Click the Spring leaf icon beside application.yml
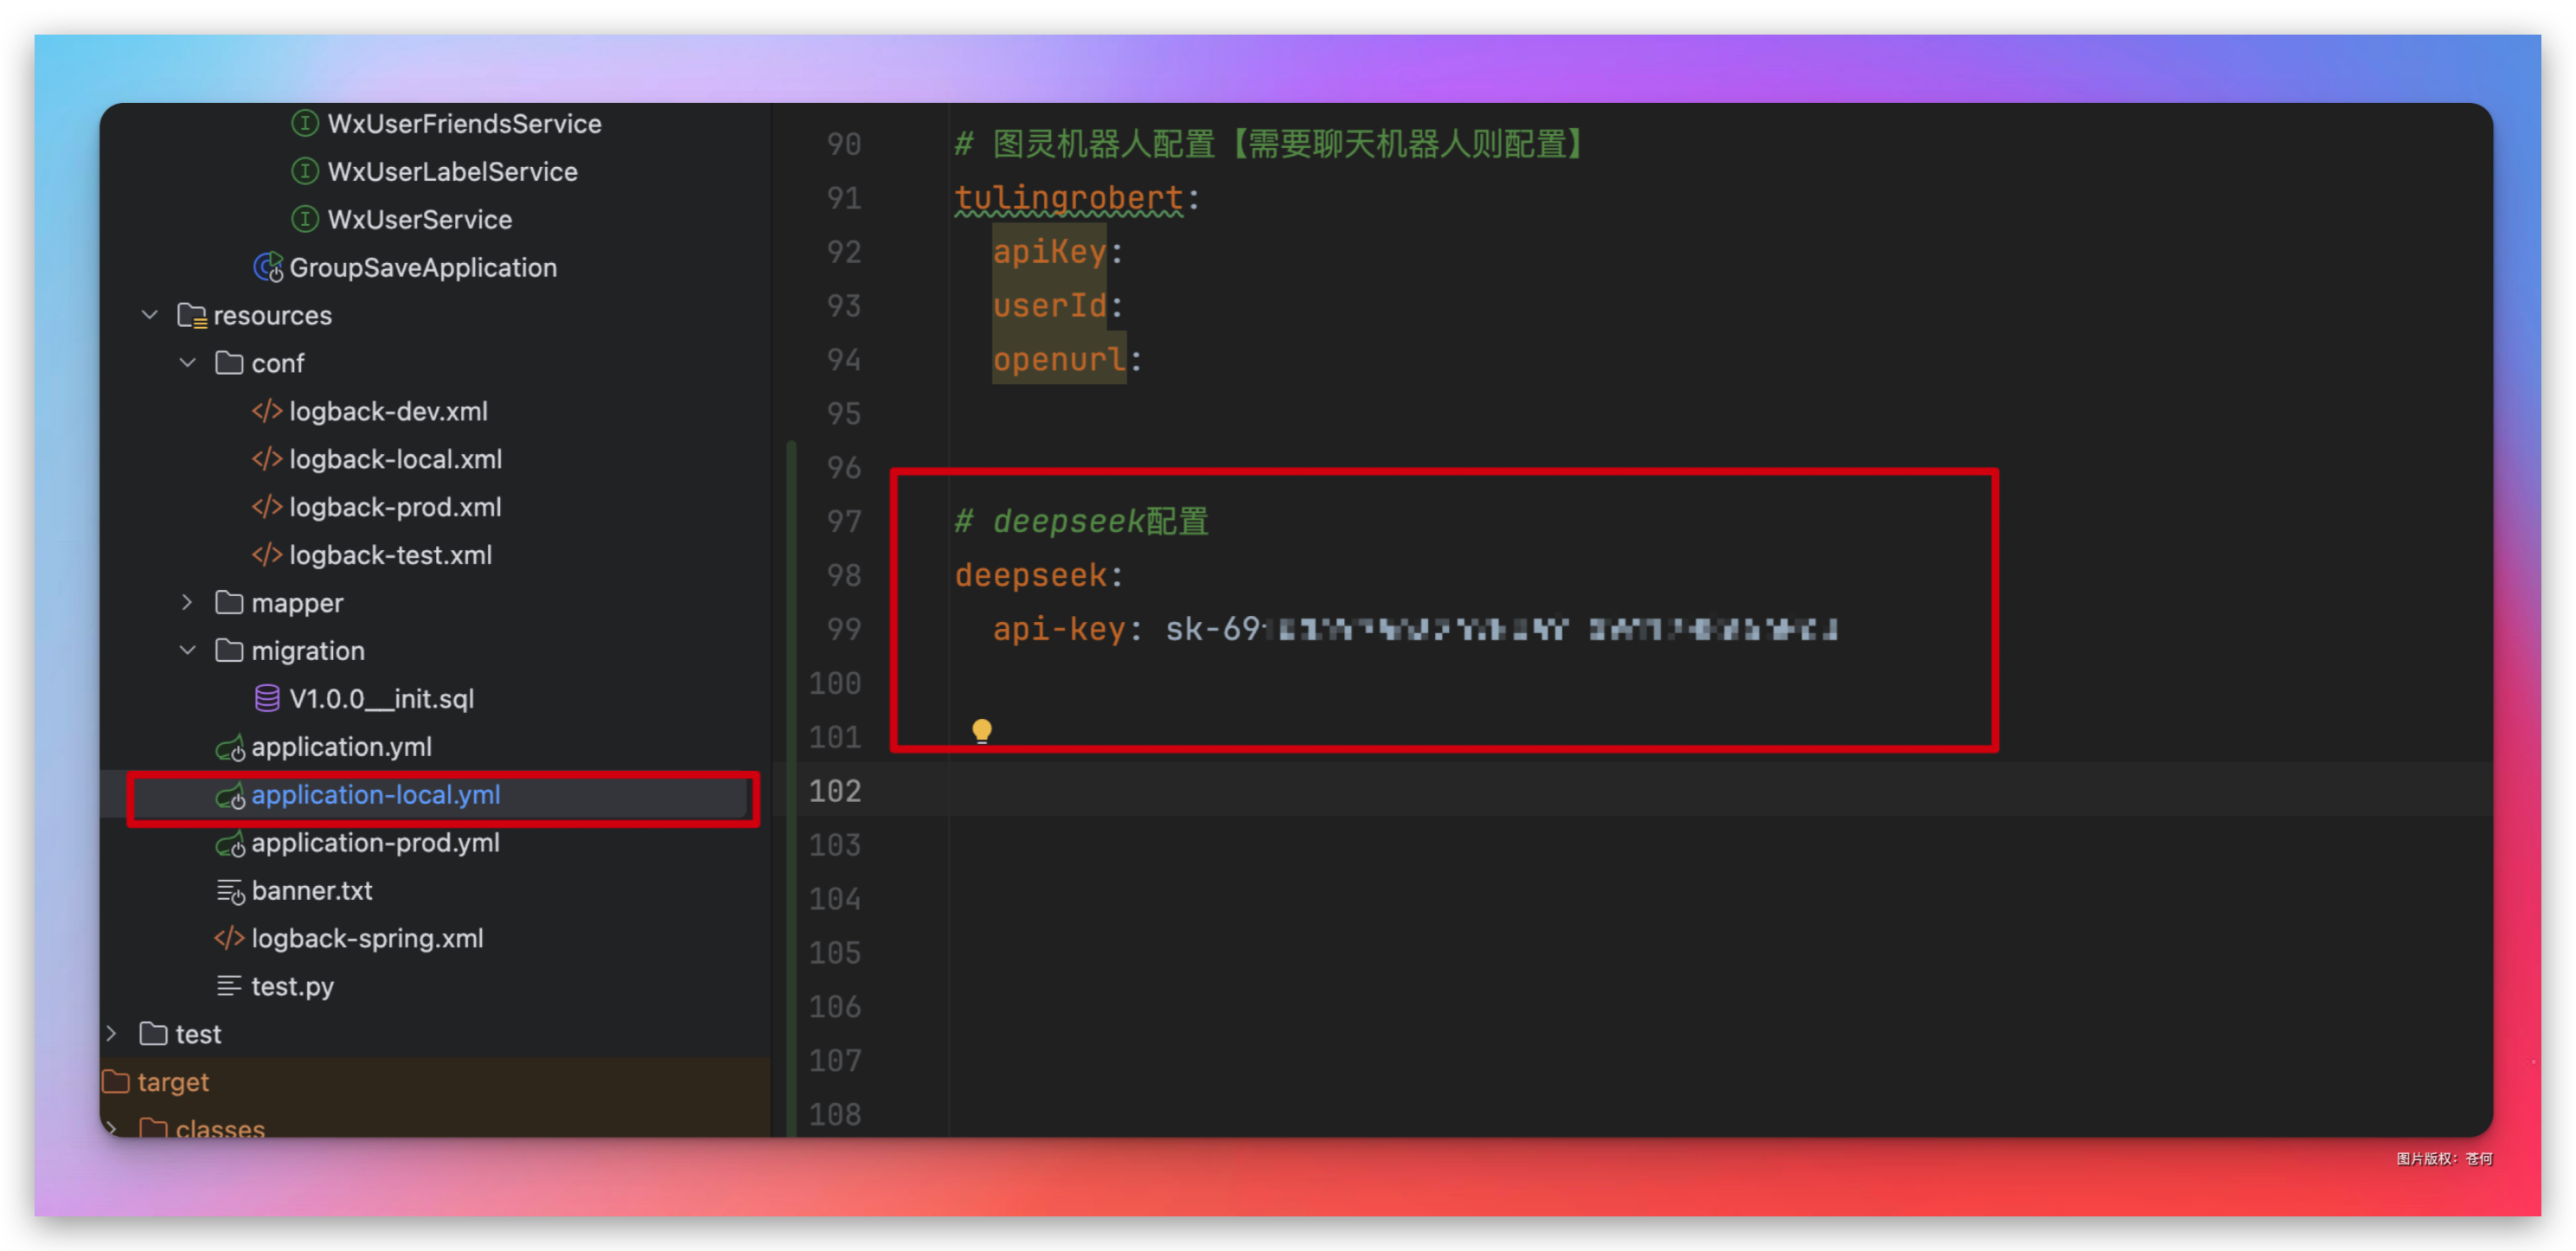Screen dimensions: 2576x1251 [231, 747]
